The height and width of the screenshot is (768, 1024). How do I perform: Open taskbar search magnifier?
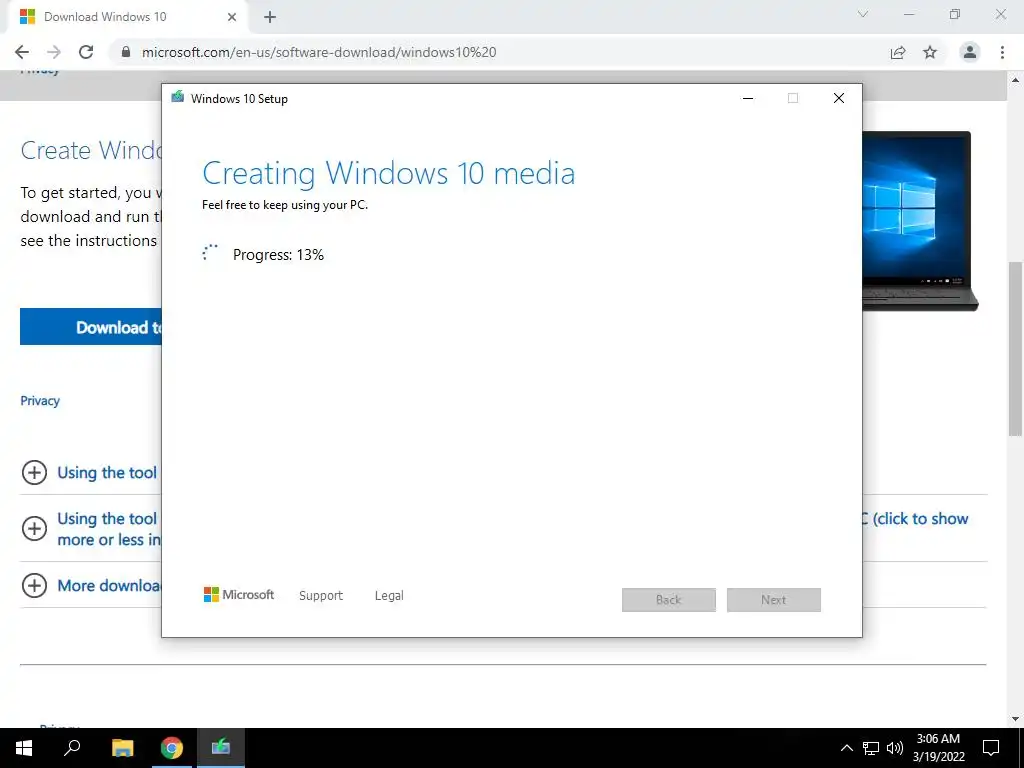click(x=72, y=748)
